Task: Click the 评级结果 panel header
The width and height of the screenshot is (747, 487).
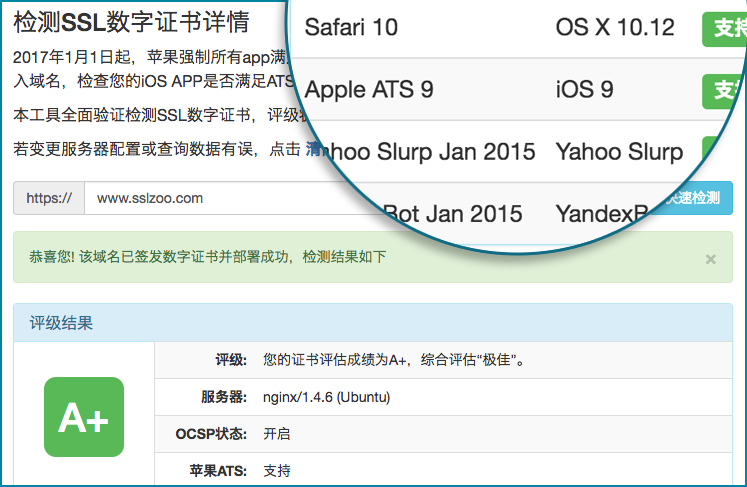Action: [62, 323]
